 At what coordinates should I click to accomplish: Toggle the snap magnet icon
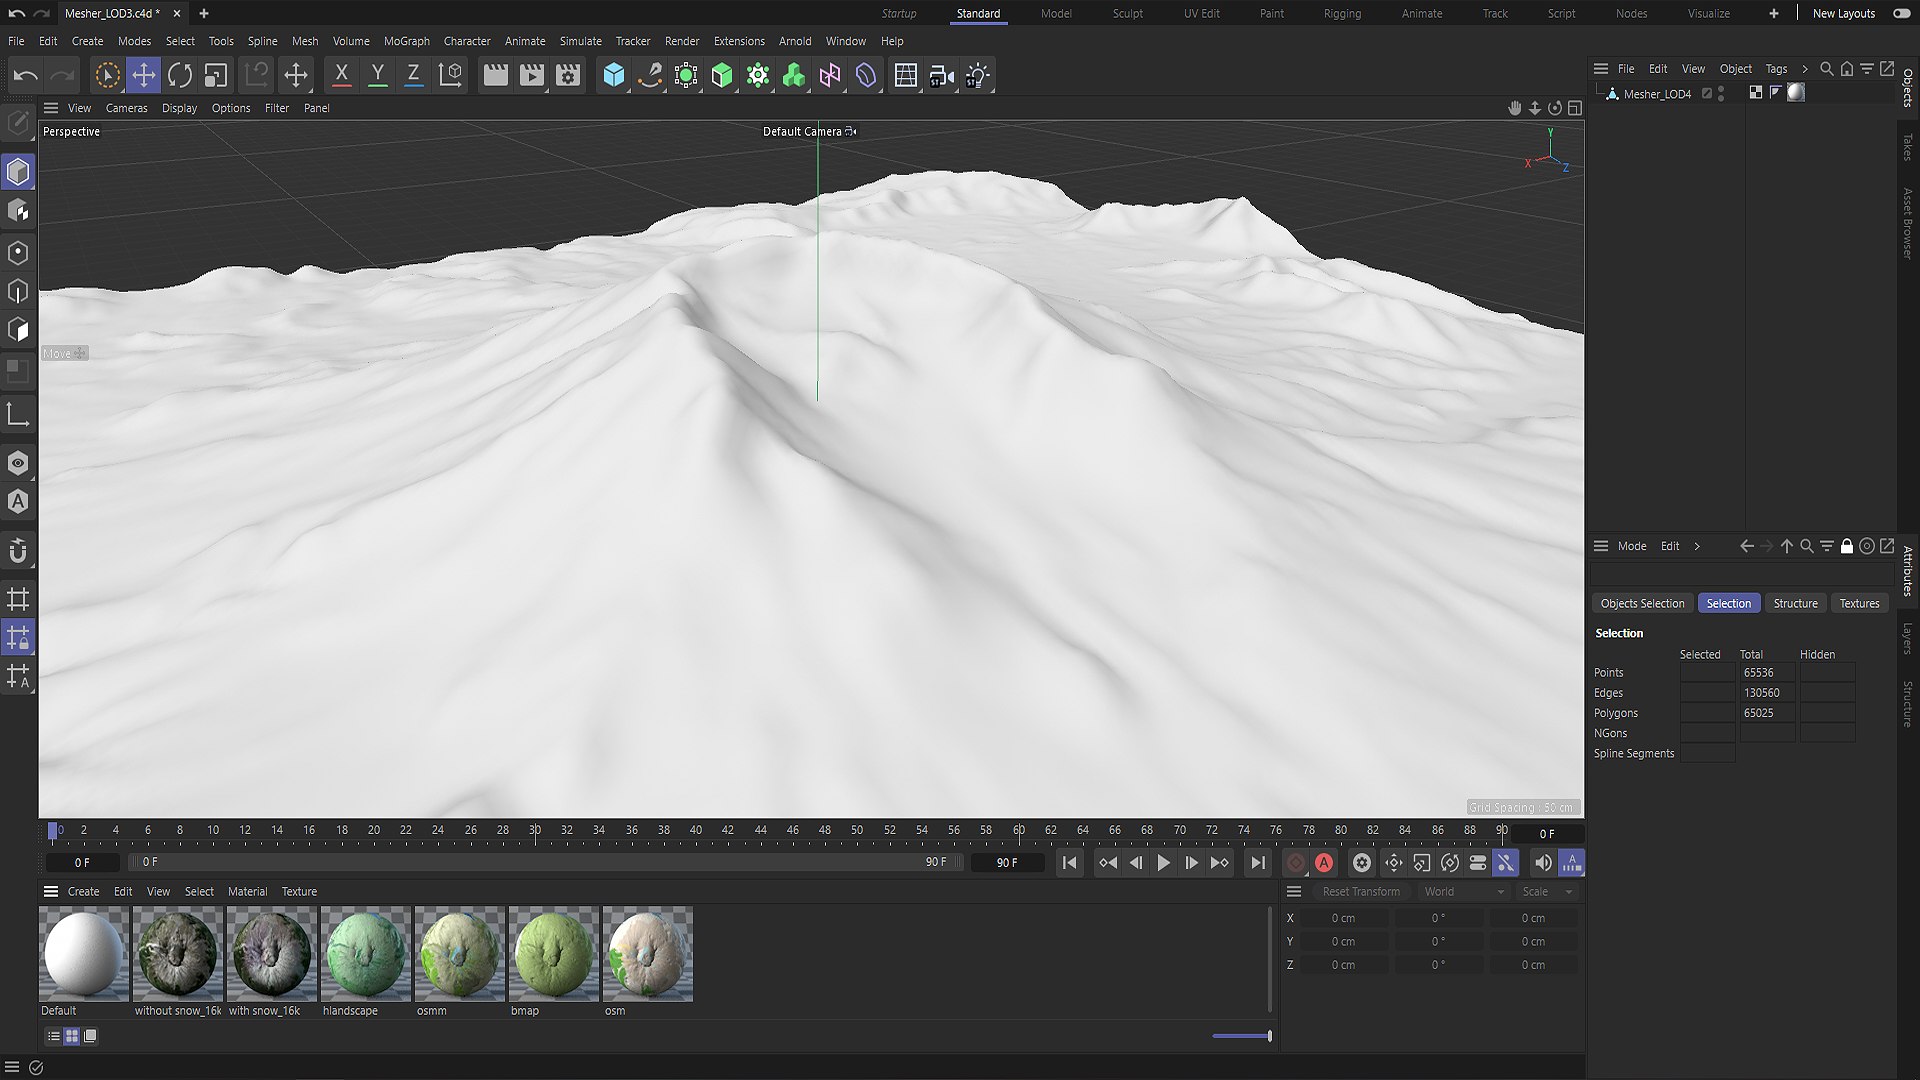click(x=18, y=551)
